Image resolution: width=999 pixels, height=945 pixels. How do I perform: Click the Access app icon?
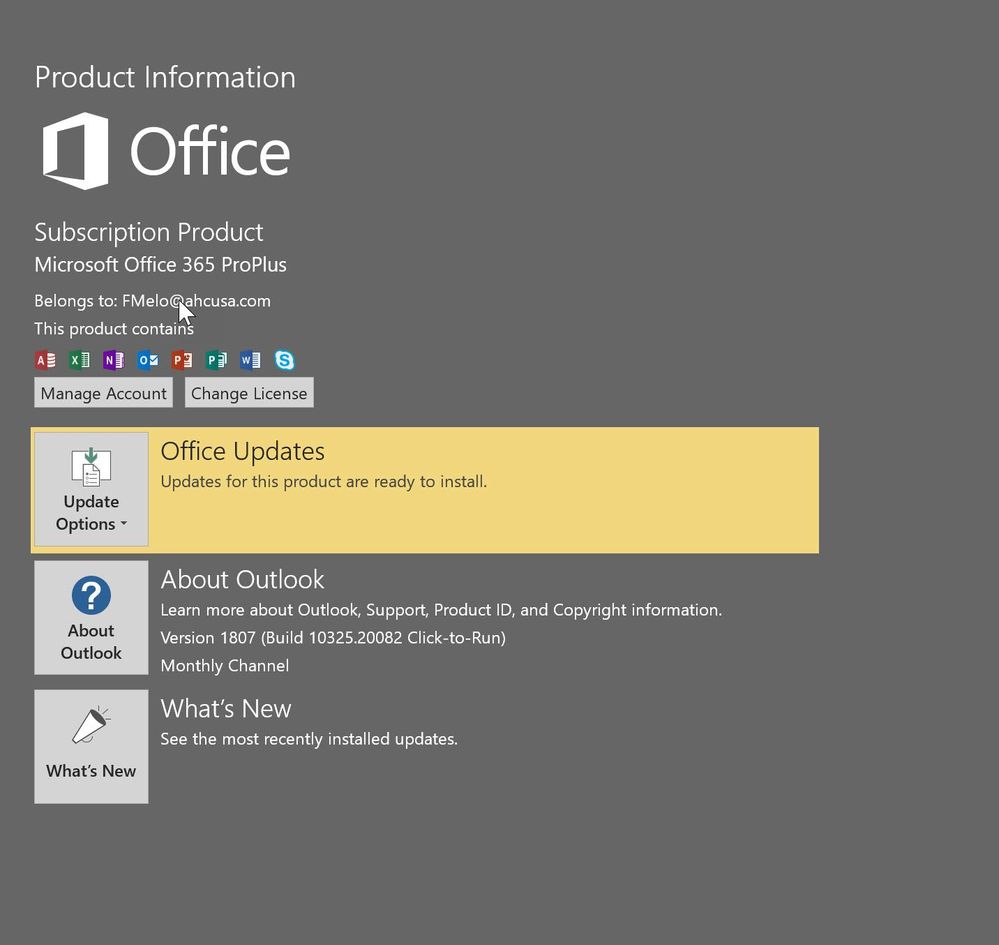(x=45, y=360)
